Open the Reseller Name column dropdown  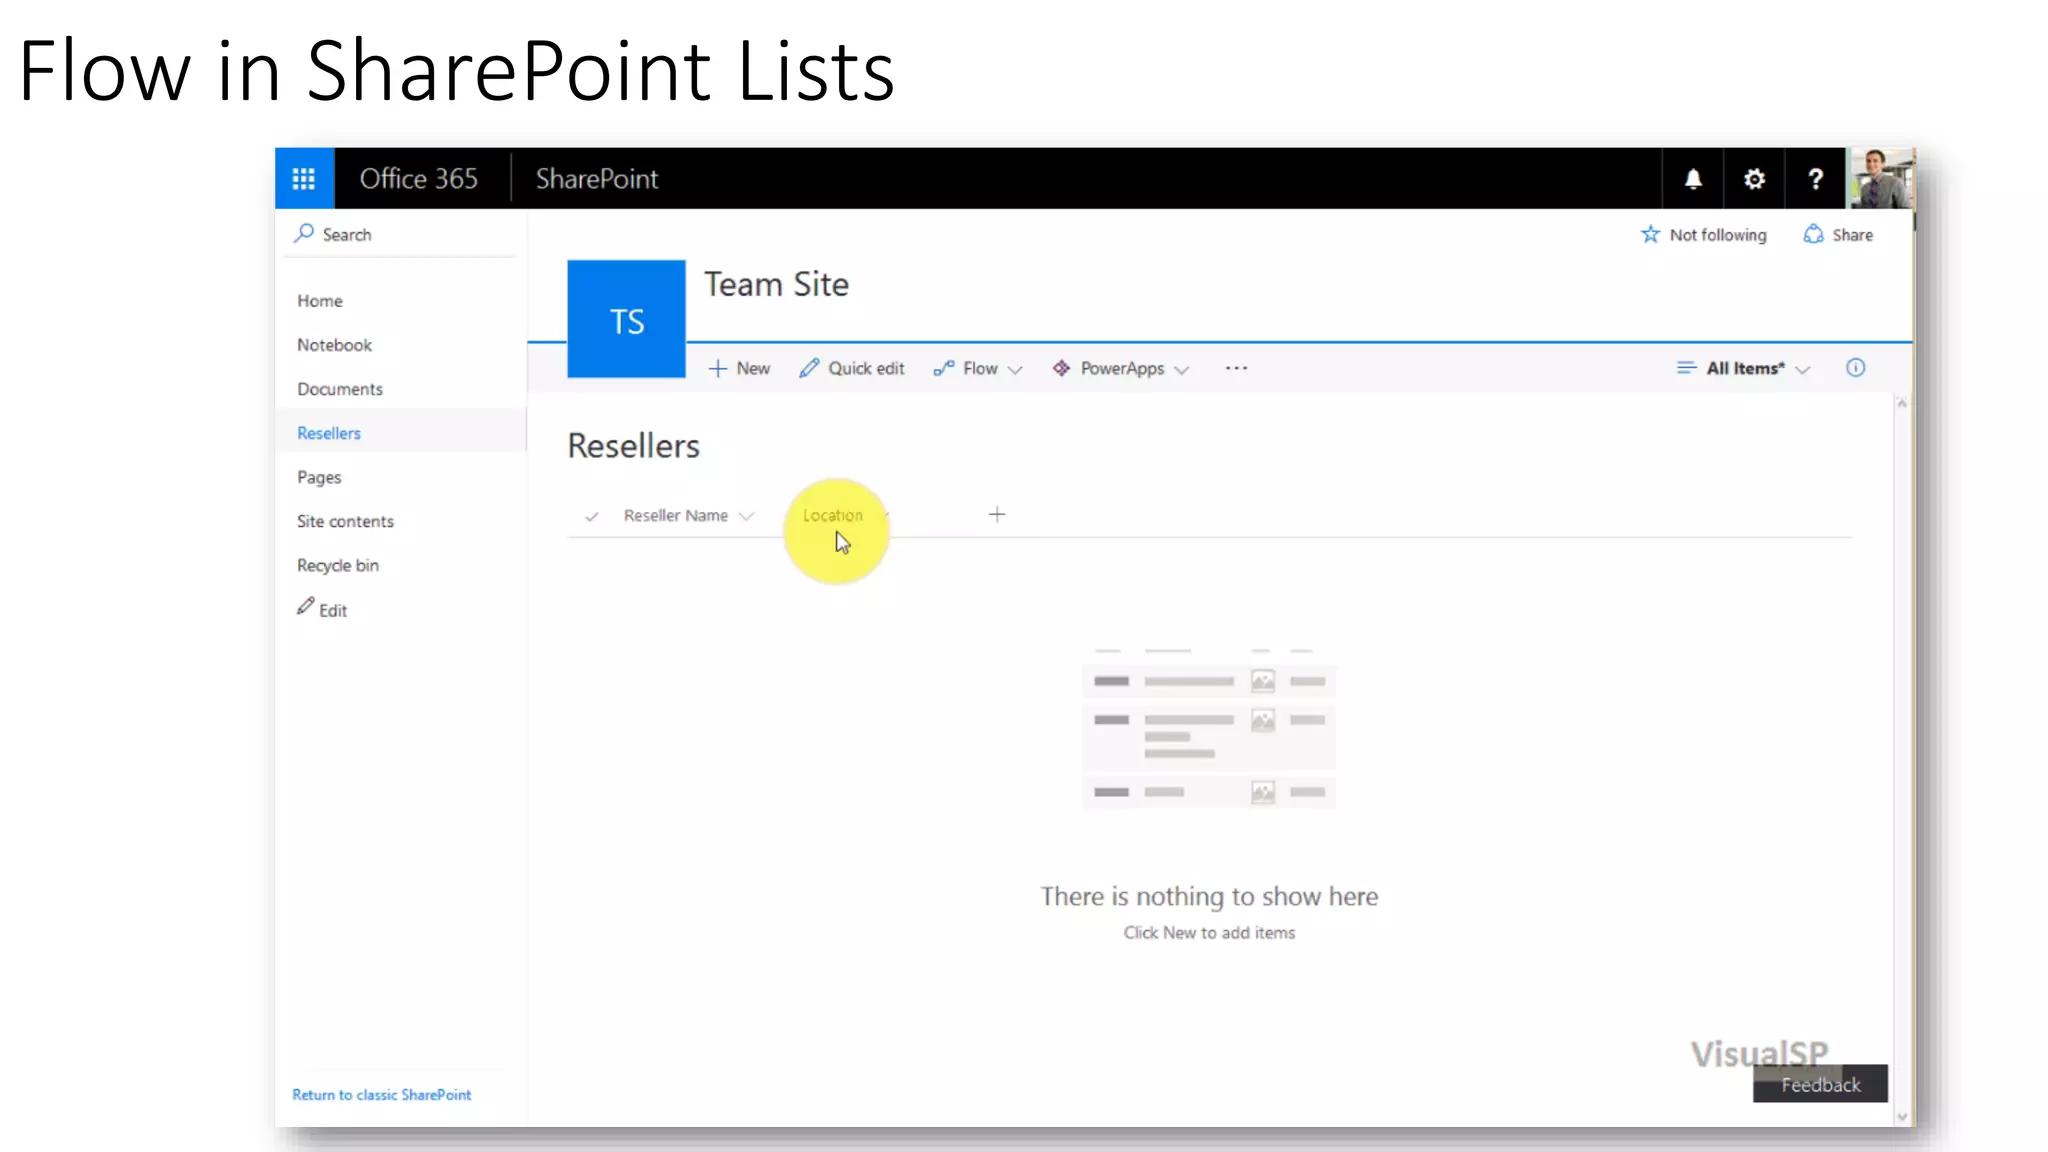click(x=746, y=516)
